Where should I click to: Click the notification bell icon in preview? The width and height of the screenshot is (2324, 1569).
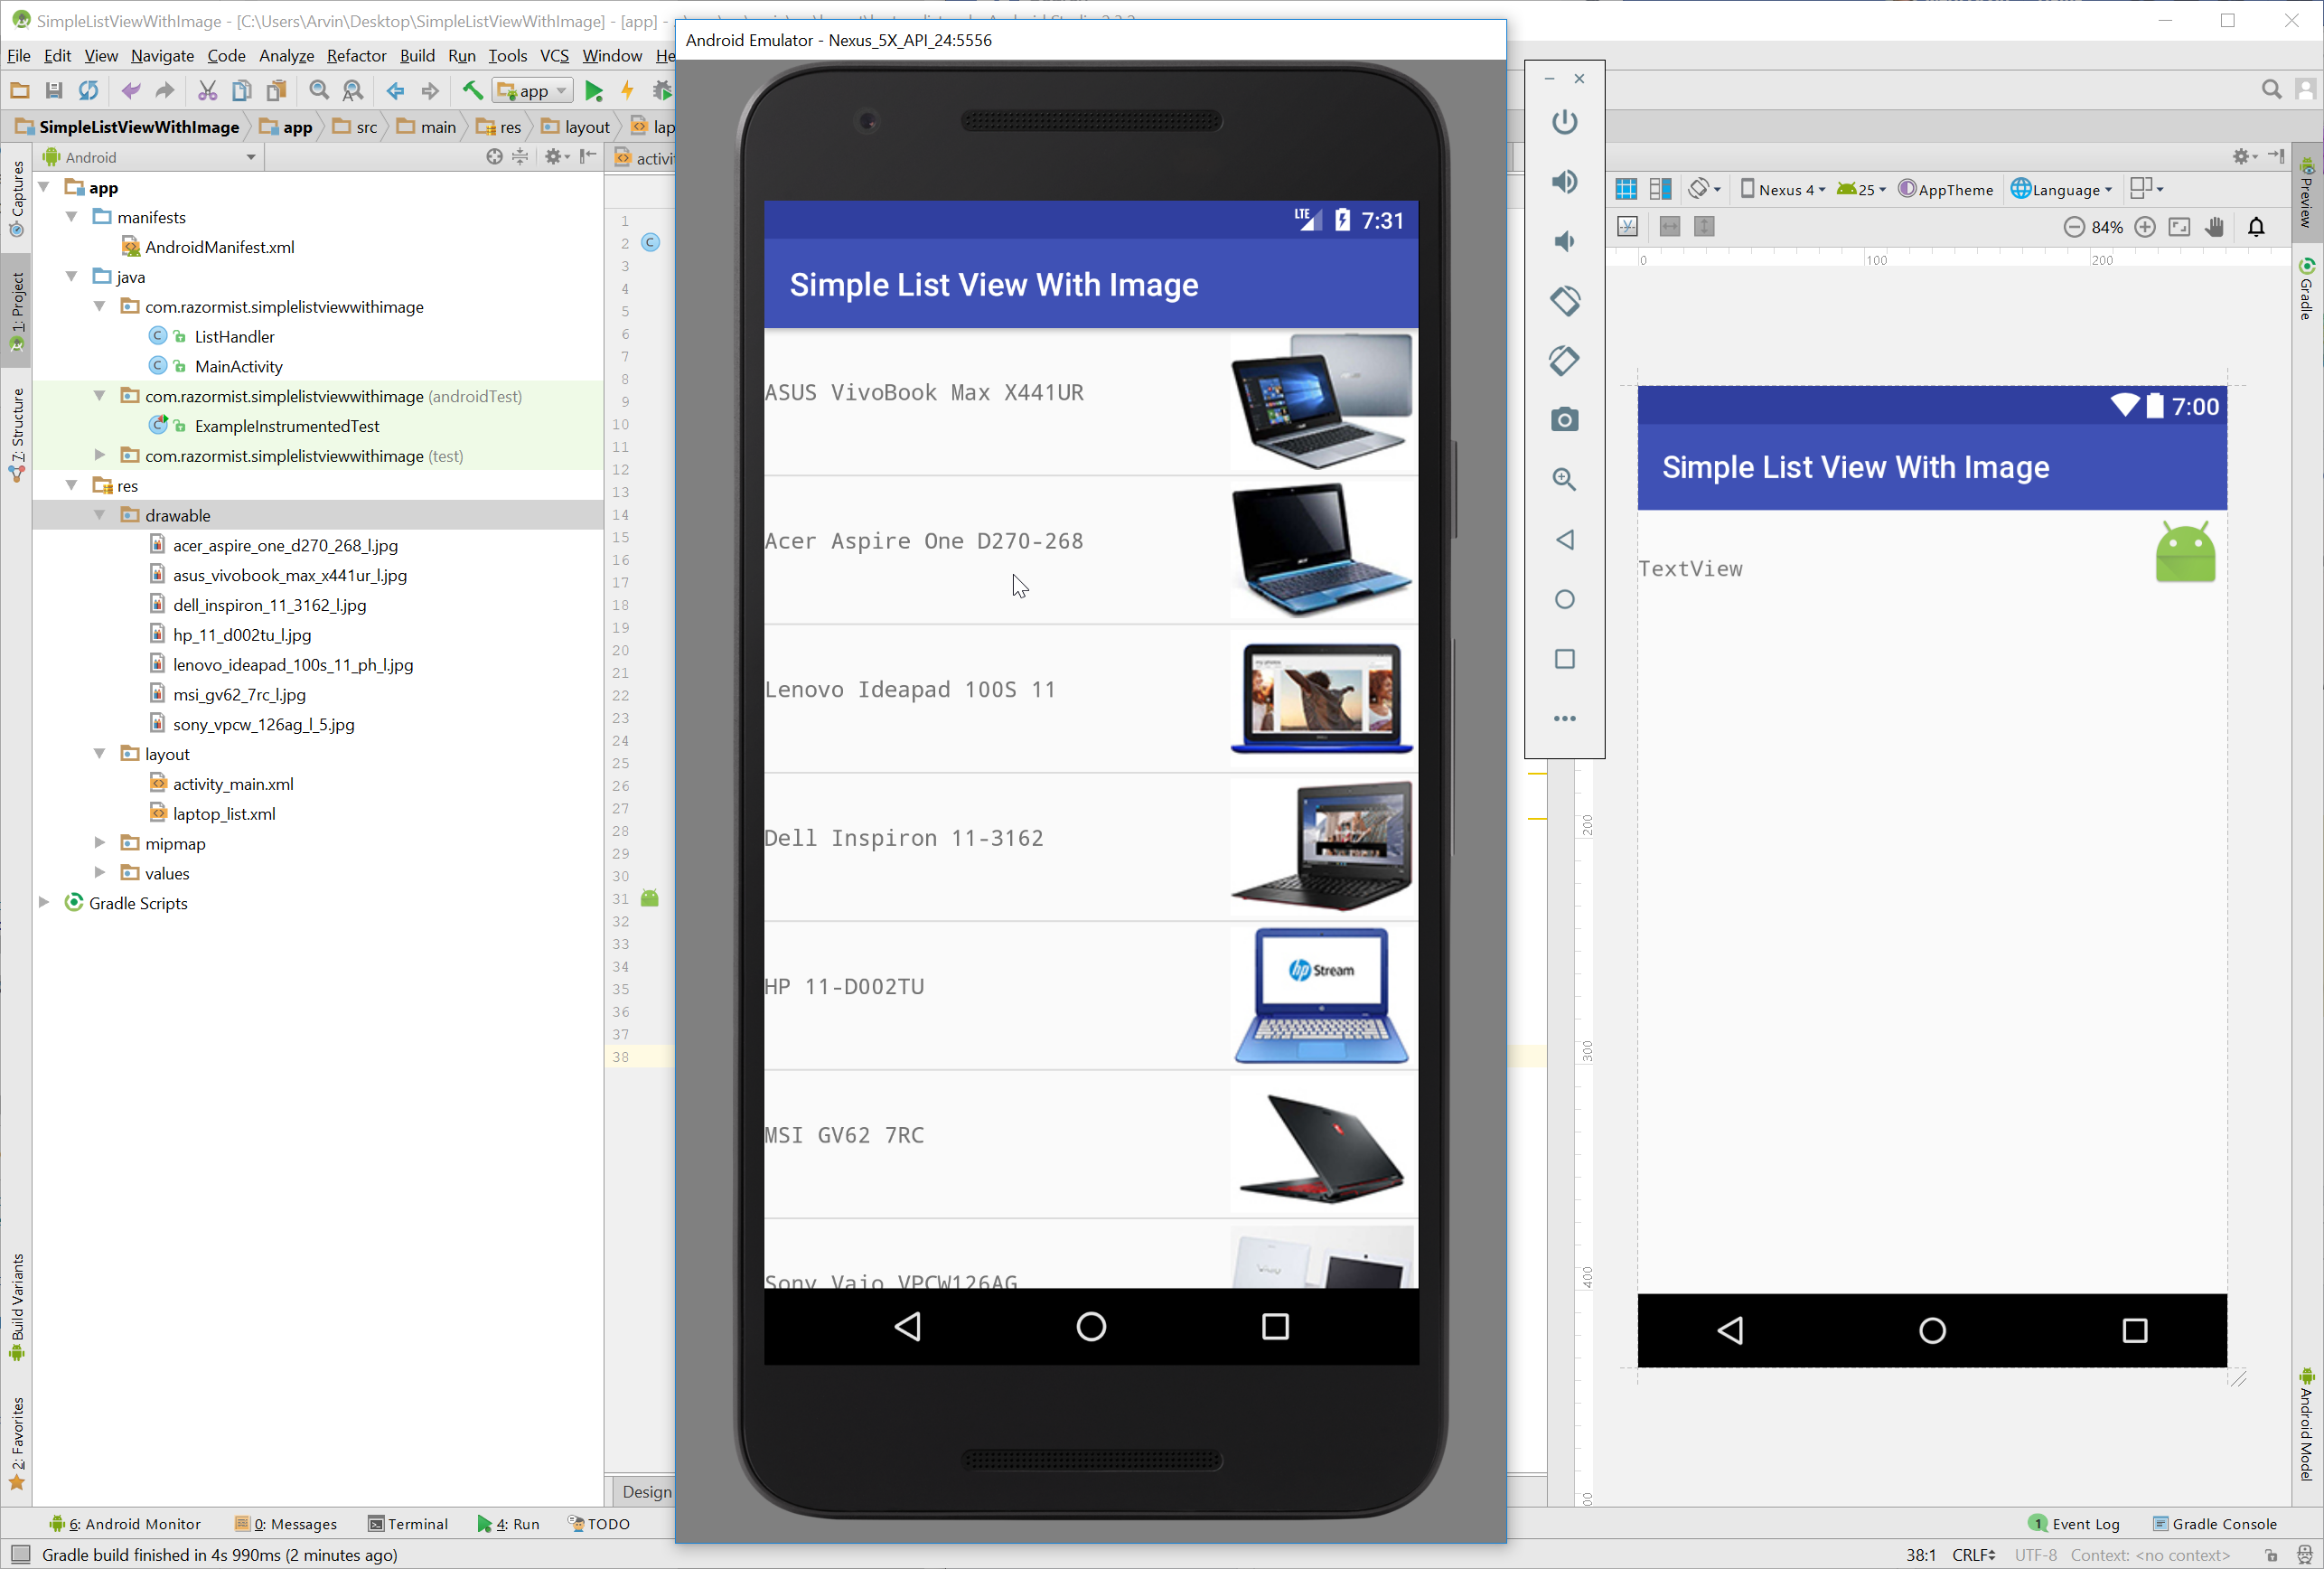(2257, 227)
